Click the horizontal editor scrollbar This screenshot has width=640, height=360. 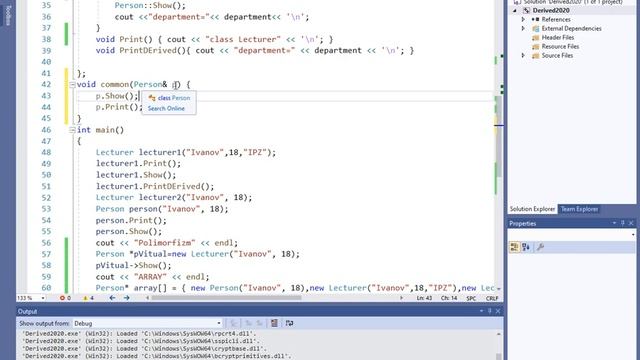227,298
